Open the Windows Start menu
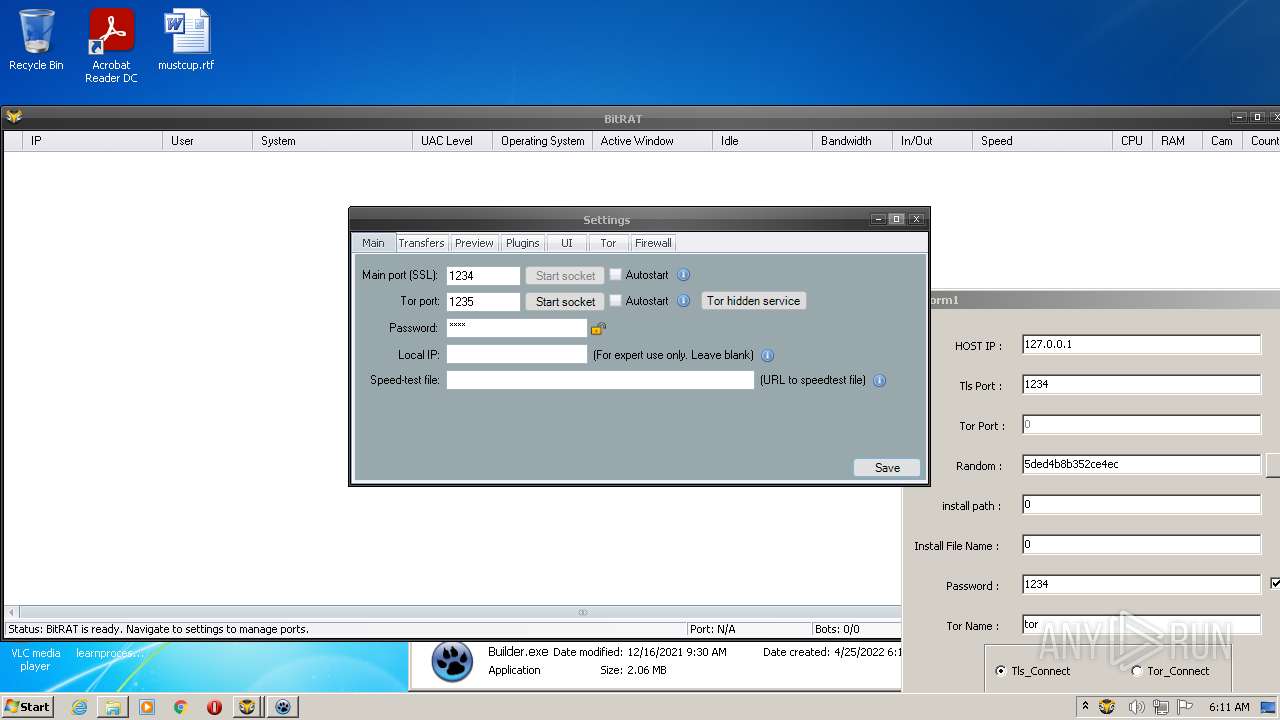 pos(28,706)
